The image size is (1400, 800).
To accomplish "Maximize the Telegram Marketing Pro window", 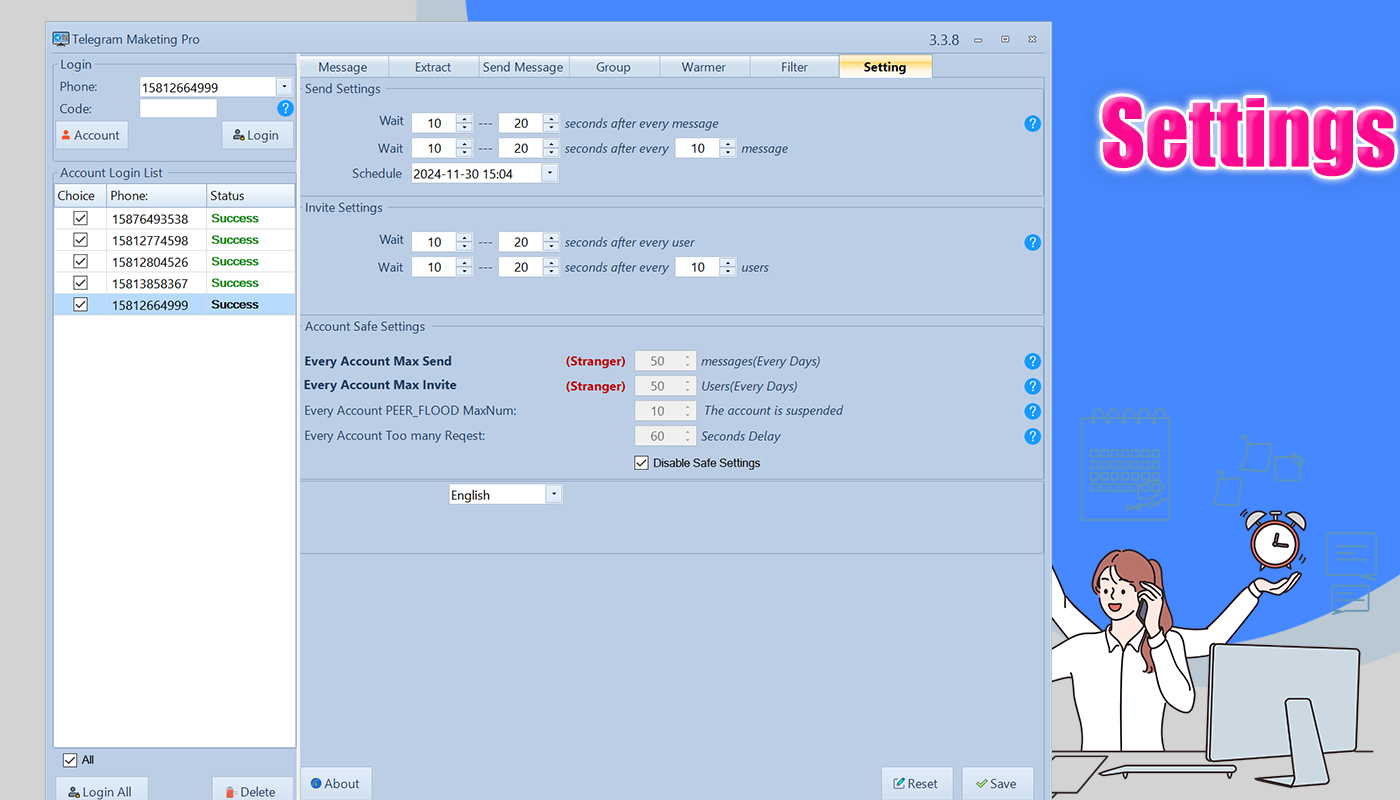I will pyautogui.click(x=1005, y=40).
